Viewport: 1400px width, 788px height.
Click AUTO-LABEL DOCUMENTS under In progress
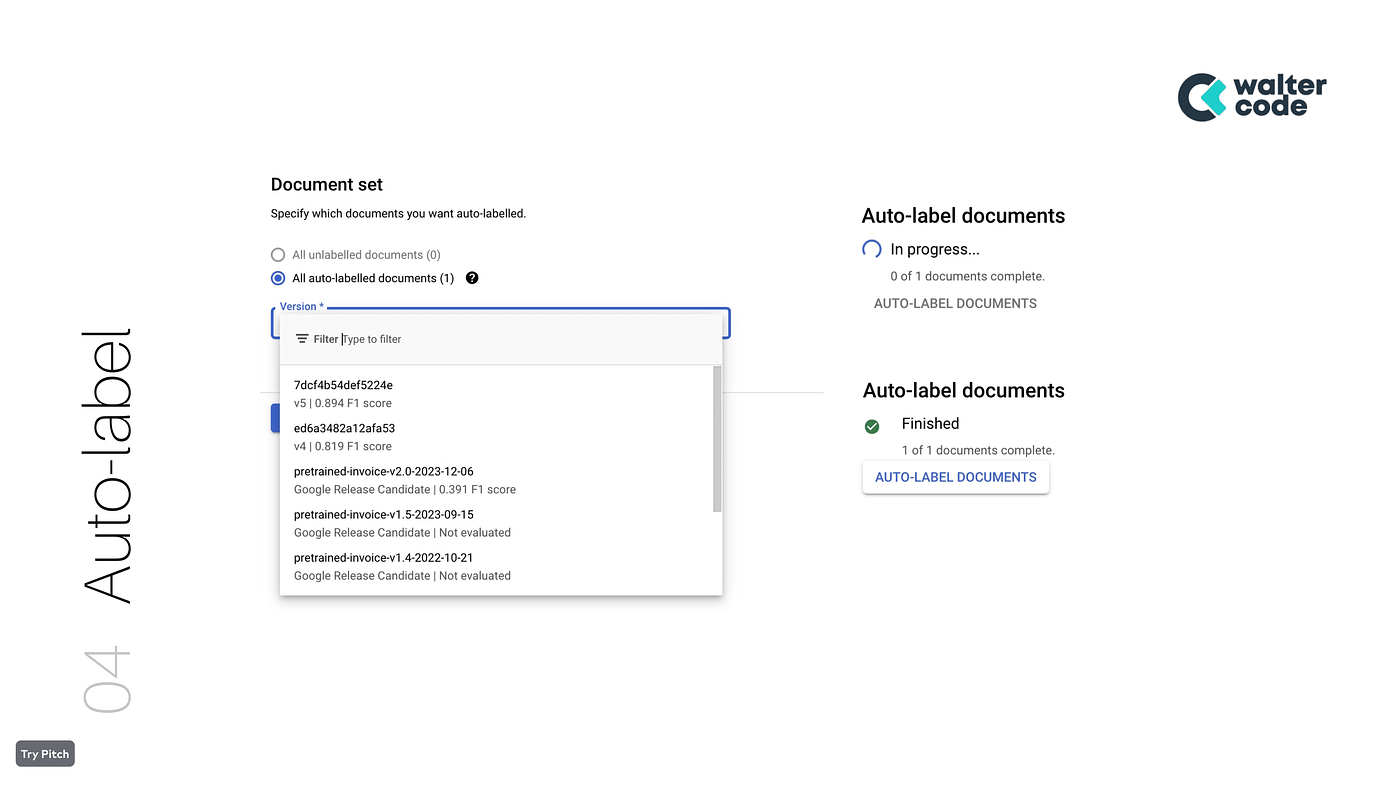(954, 303)
